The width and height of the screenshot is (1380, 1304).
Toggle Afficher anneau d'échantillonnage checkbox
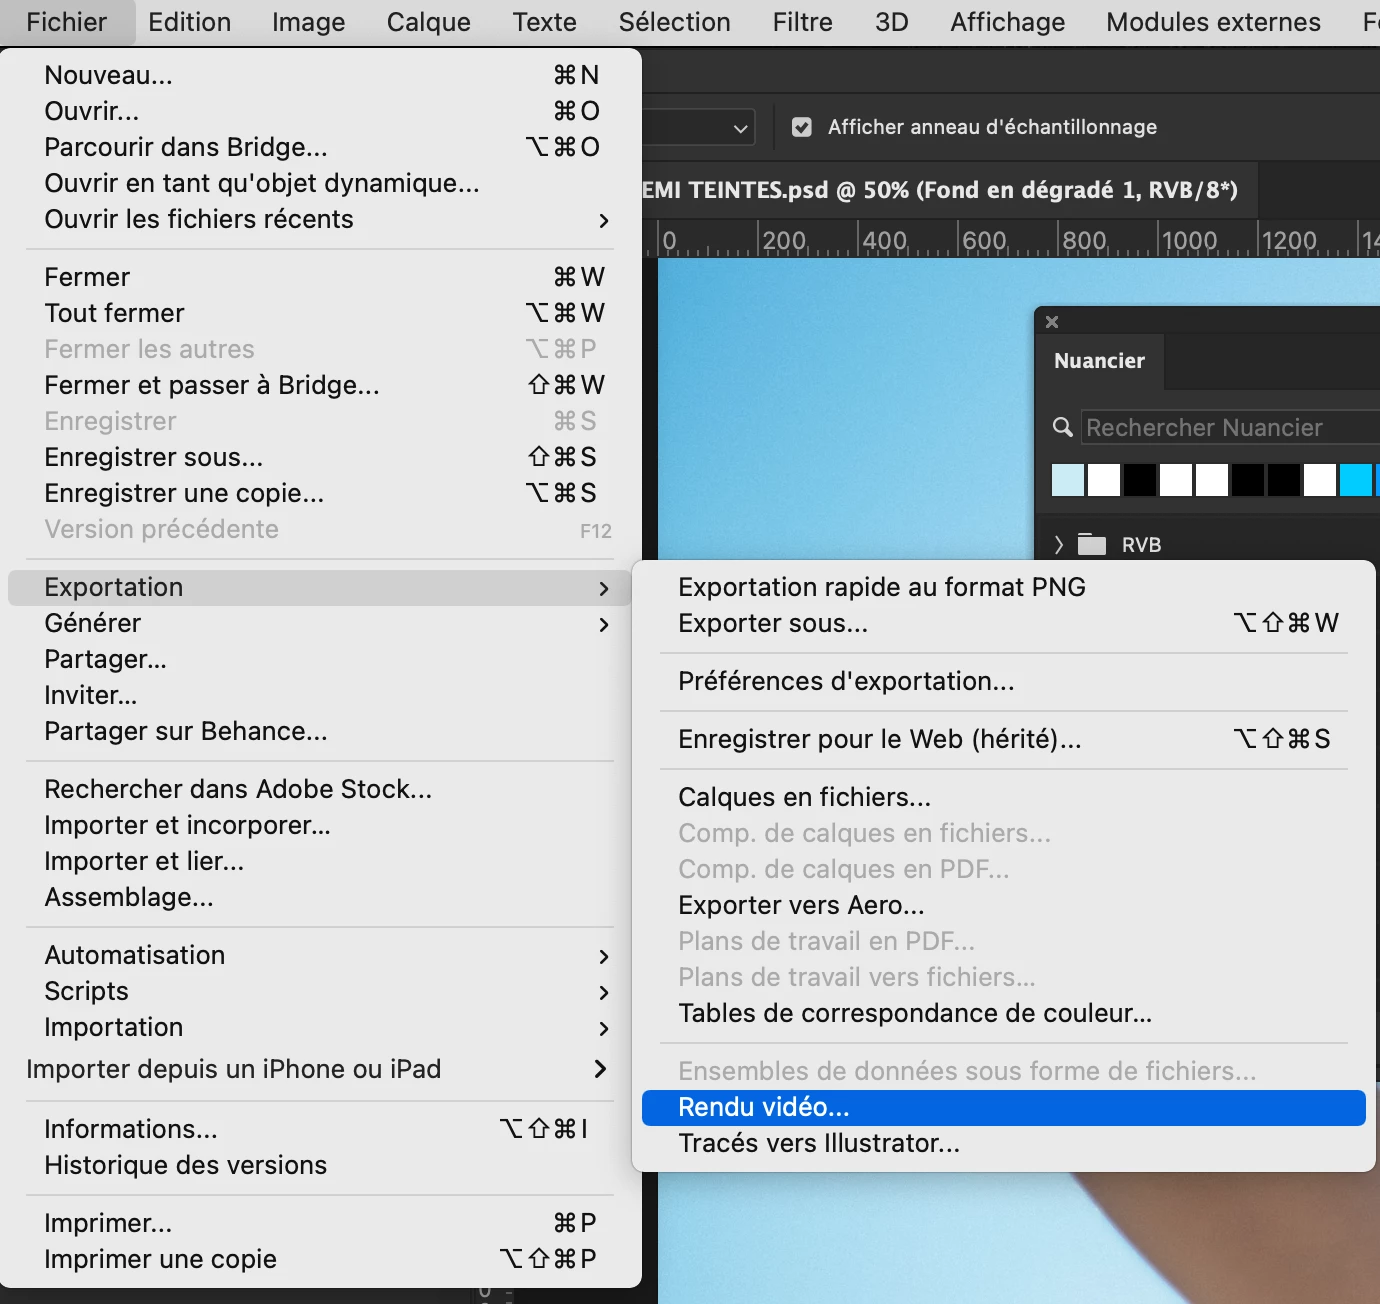801,127
